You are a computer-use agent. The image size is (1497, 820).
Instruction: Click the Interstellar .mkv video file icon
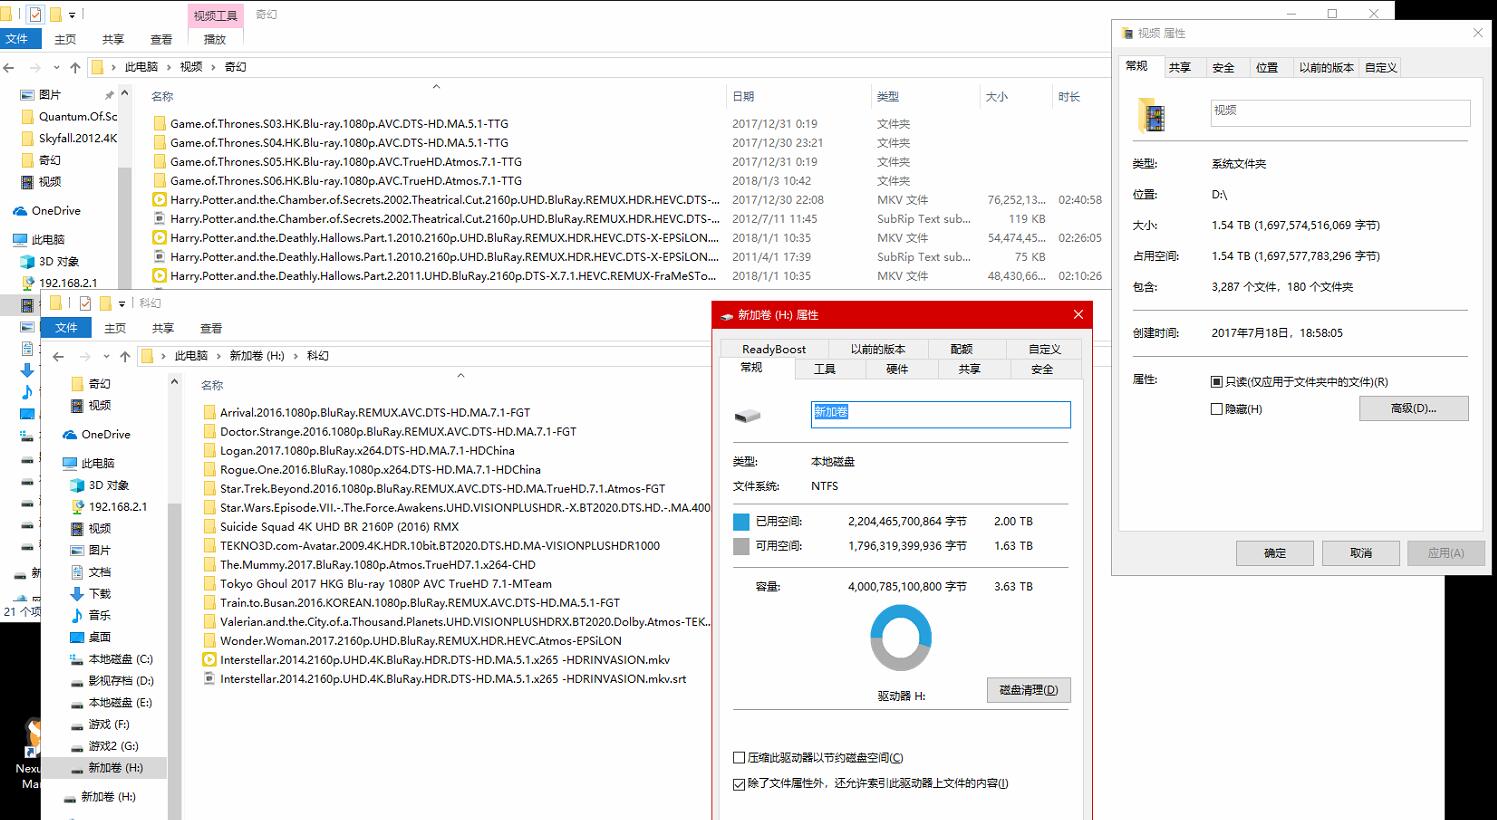pyautogui.click(x=209, y=660)
